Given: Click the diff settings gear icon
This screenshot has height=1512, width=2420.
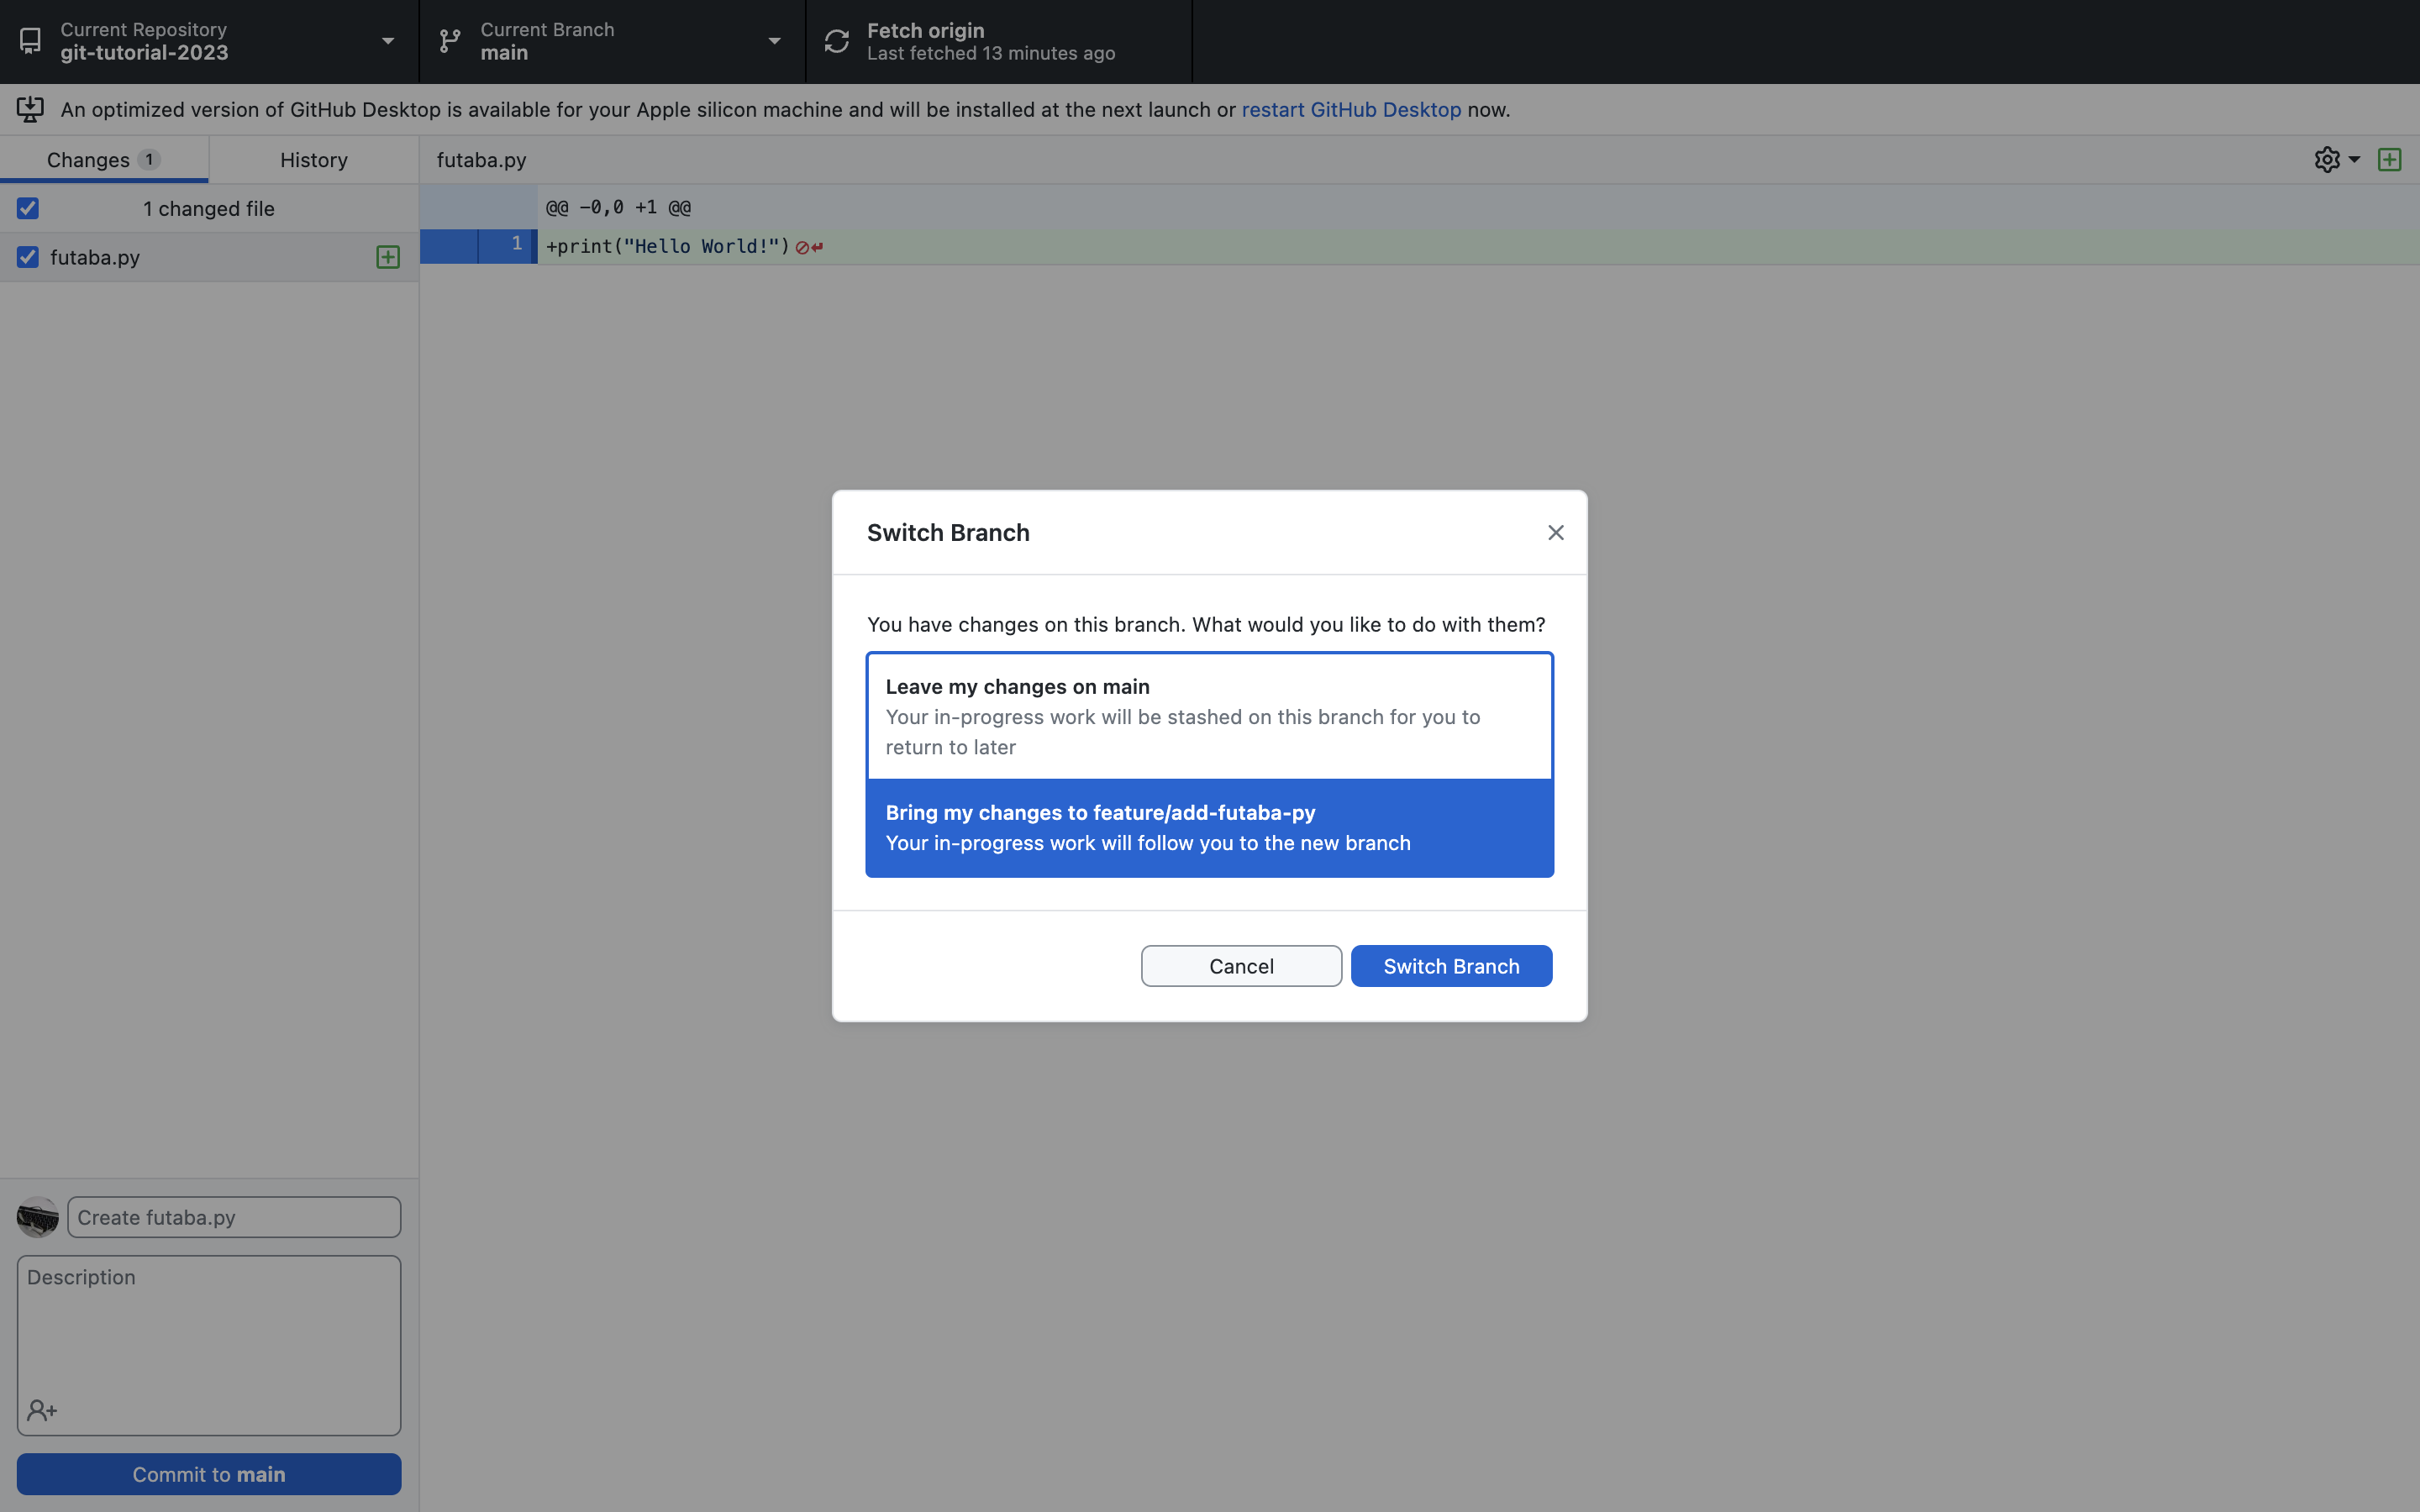Looking at the screenshot, I should point(2326,160).
